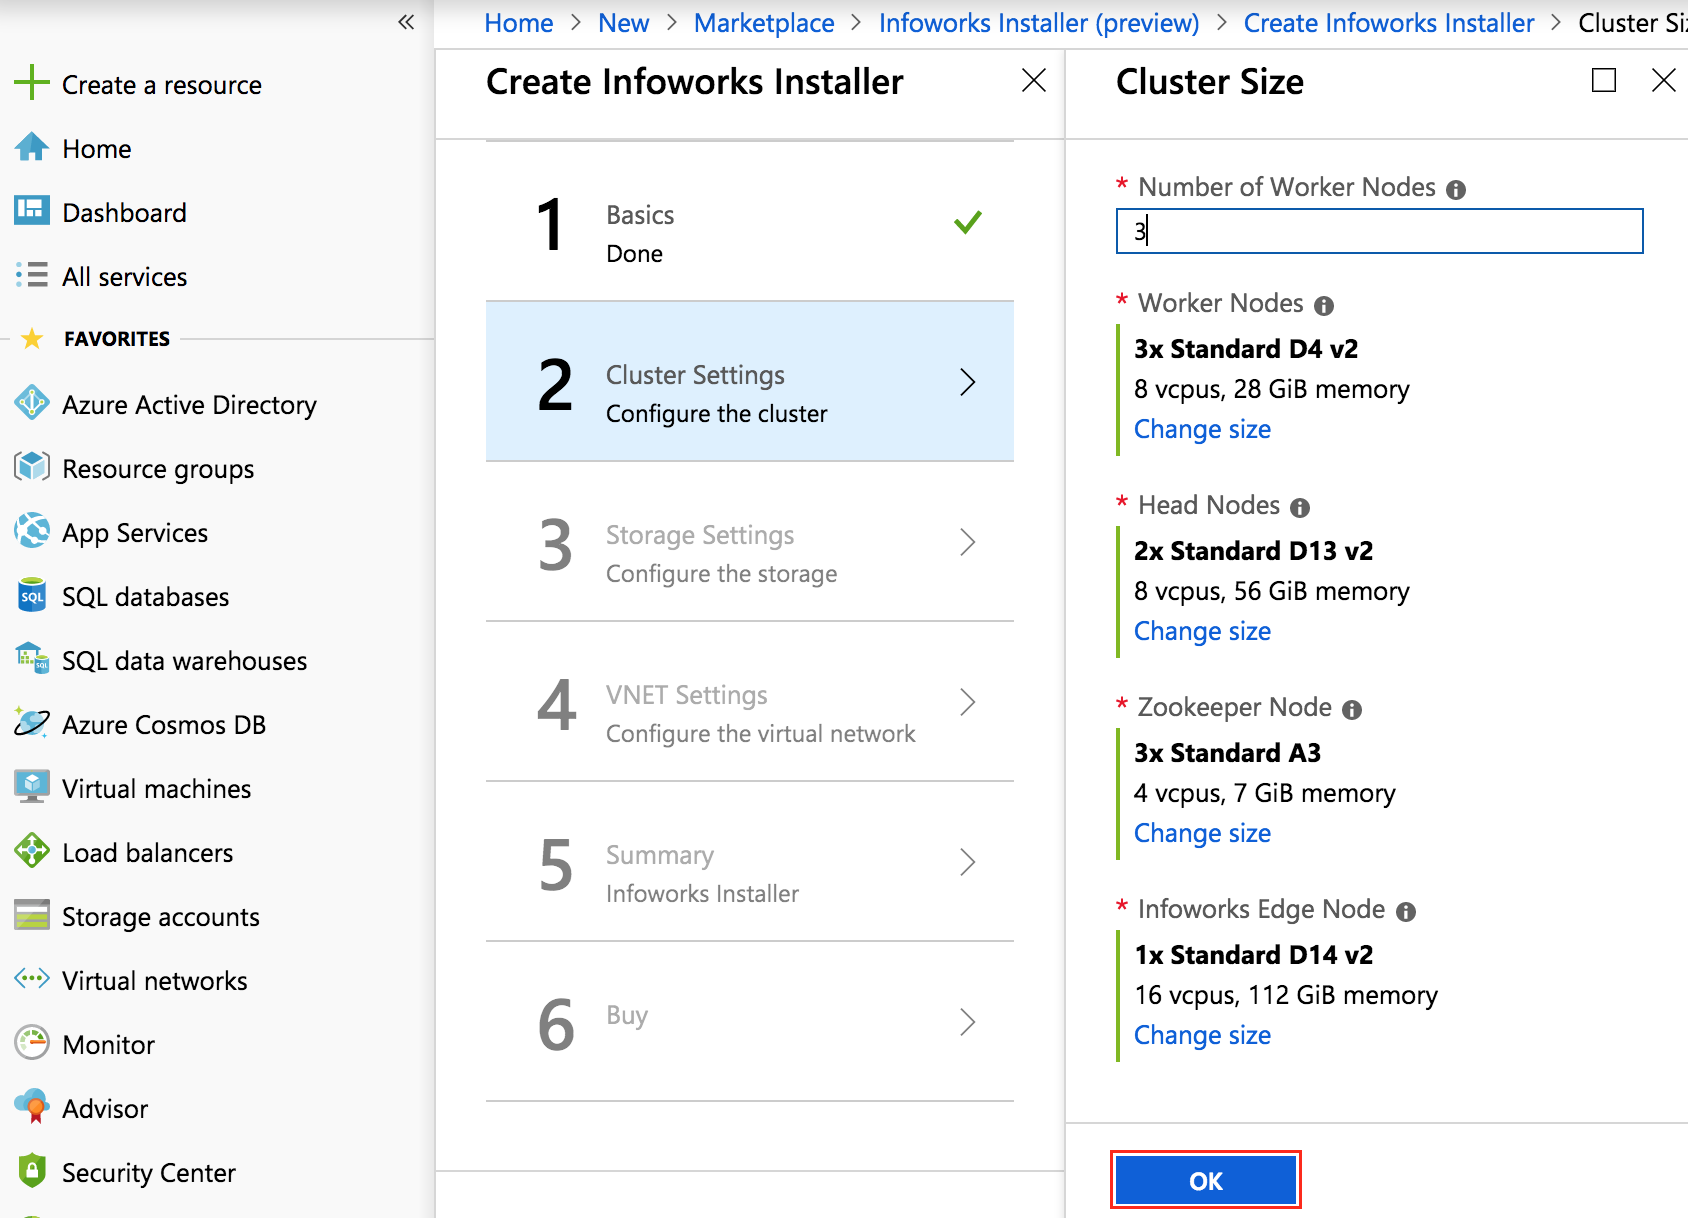Click info icon next to Zookeeper Node
Viewport: 1688px width, 1218px height.
click(1352, 710)
